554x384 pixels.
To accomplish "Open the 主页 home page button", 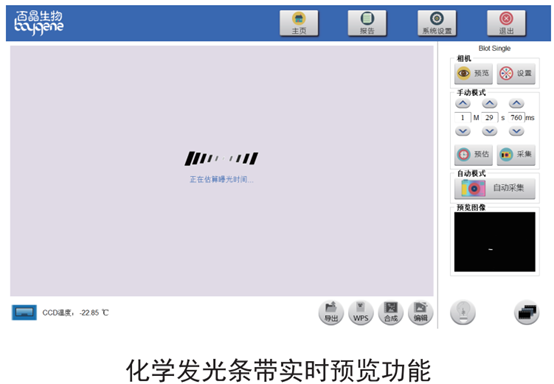I will (299, 23).
